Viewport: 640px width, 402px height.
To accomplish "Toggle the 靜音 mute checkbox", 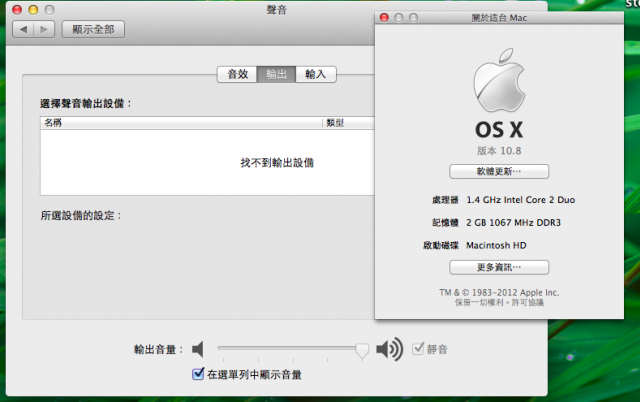I will coord(418,349).
